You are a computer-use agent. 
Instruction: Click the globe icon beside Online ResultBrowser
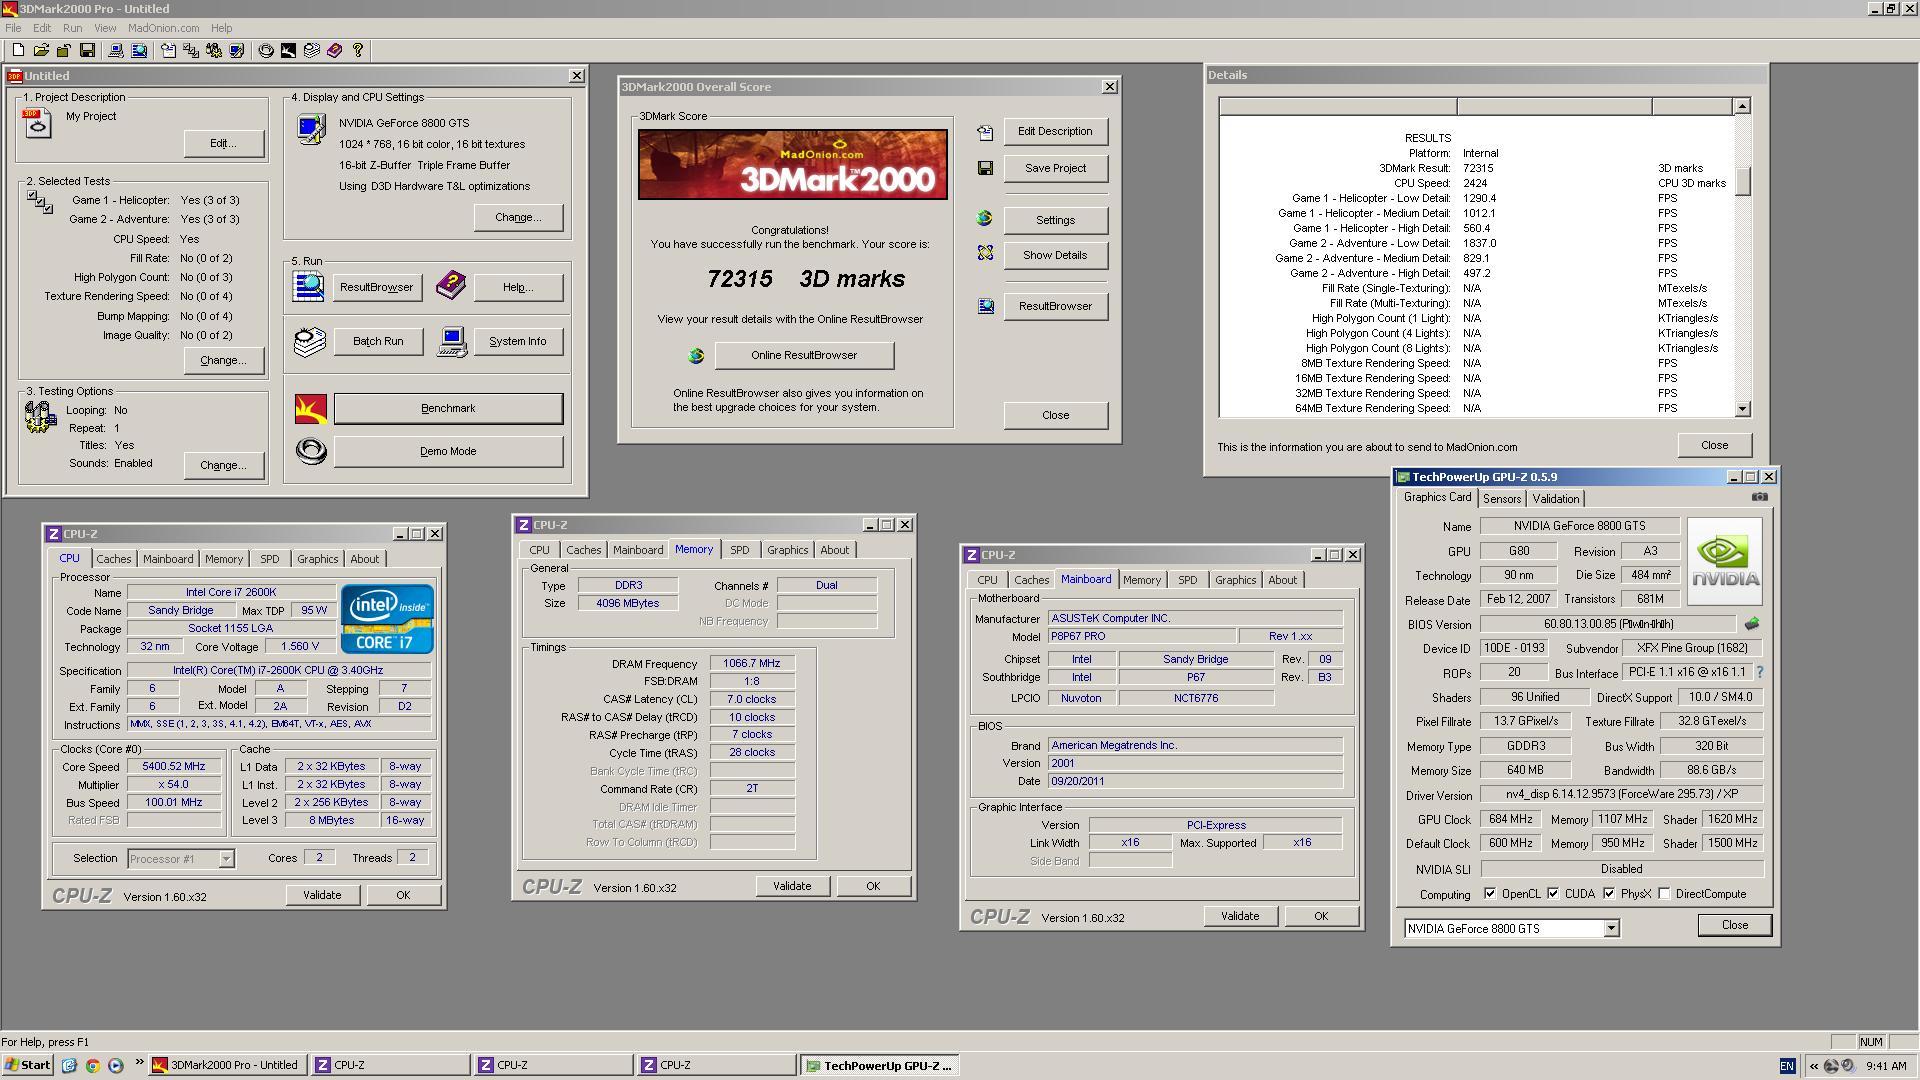pyautogui.click(x=696, y=355)
